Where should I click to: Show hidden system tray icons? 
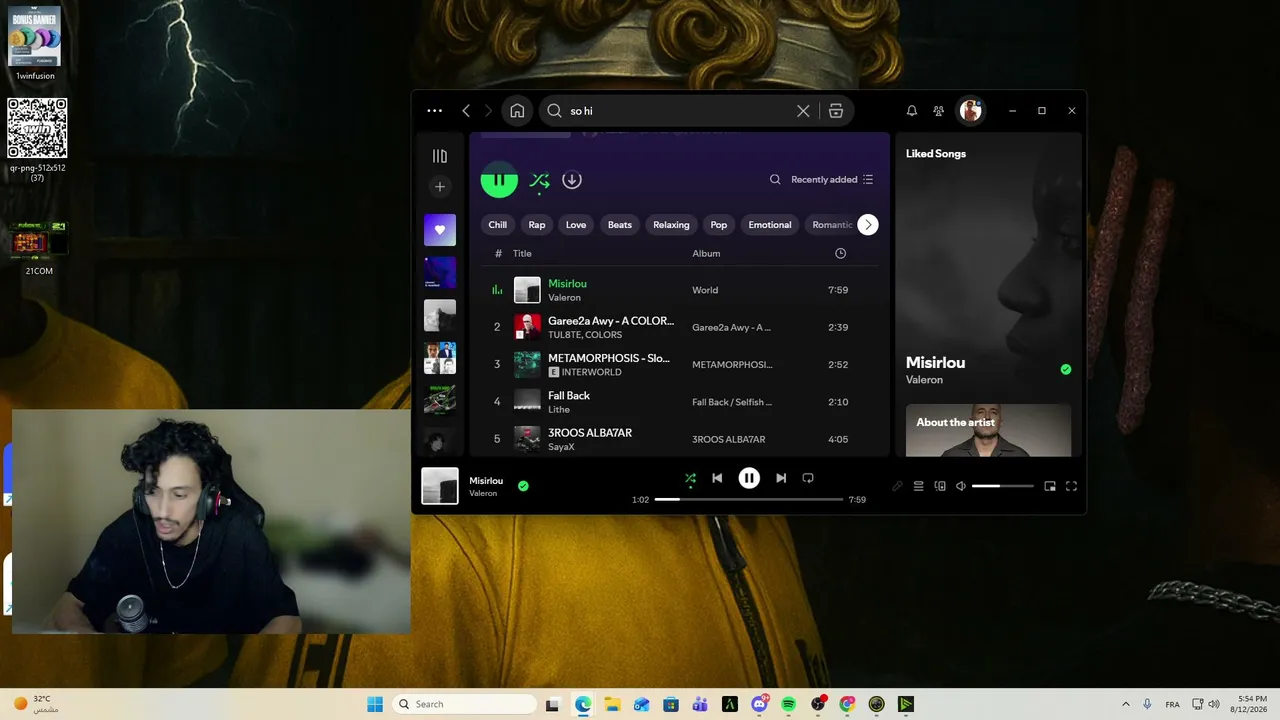1125,704
